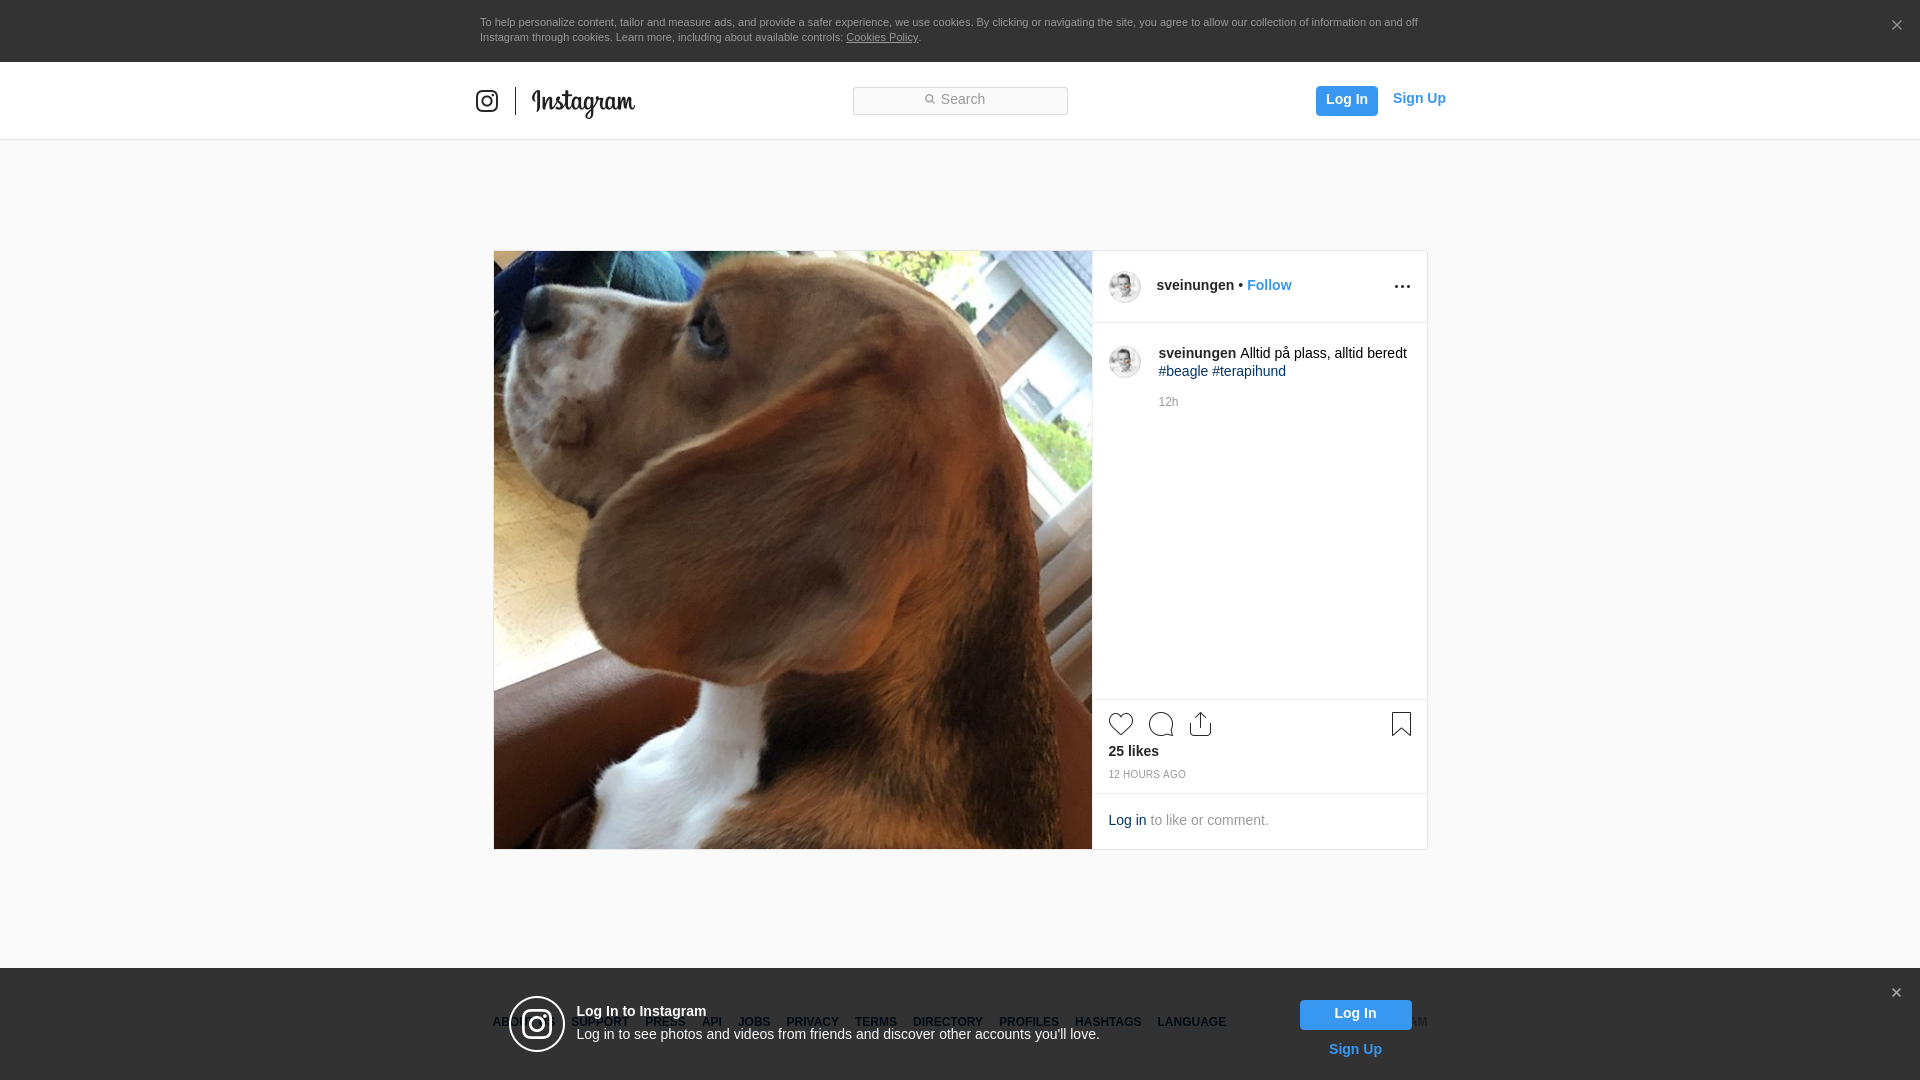Click 'Log in' to like or comment
Viewport: 1920px width, 1080px height.
(1127, 820)
